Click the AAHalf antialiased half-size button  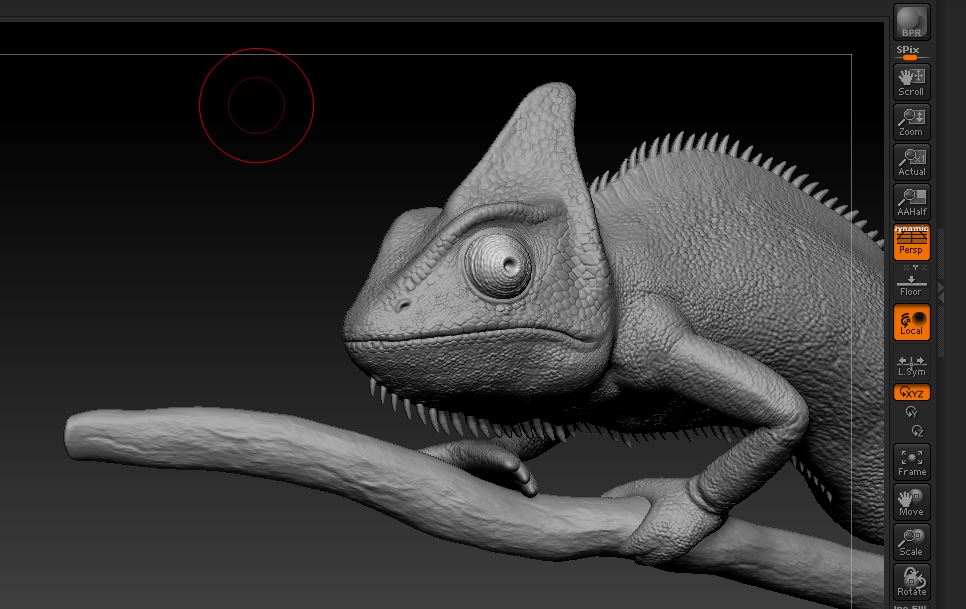[912, 202]
